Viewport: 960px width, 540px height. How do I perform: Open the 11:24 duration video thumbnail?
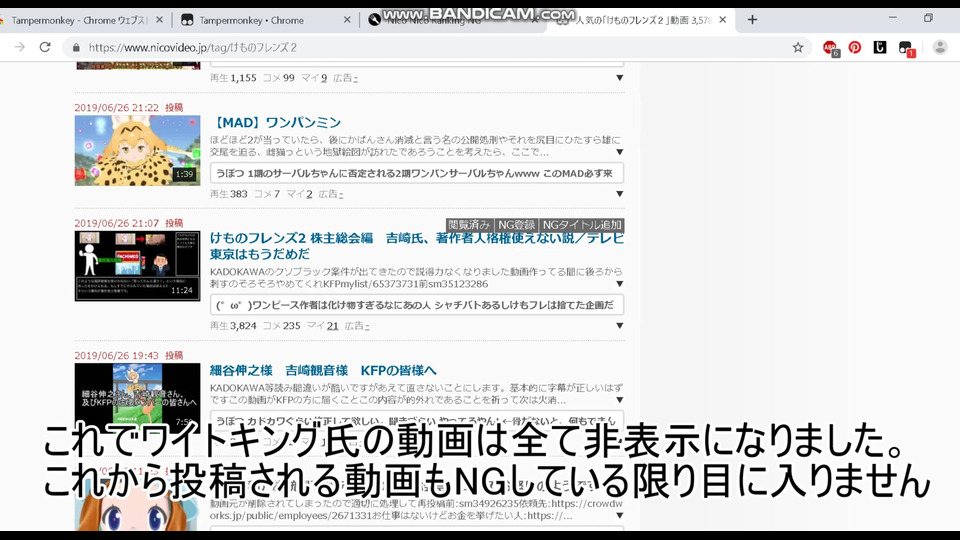click(137, 266)
